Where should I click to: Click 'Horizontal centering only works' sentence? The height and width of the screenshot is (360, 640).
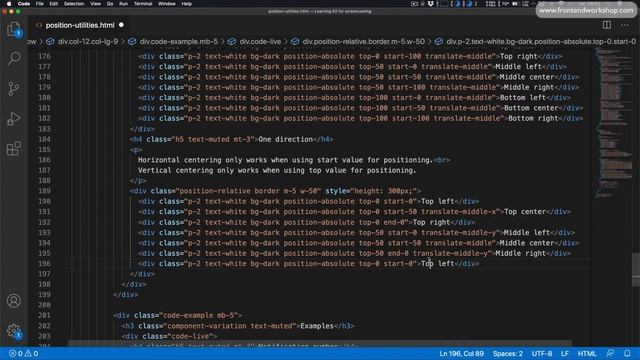click(285, 160)
